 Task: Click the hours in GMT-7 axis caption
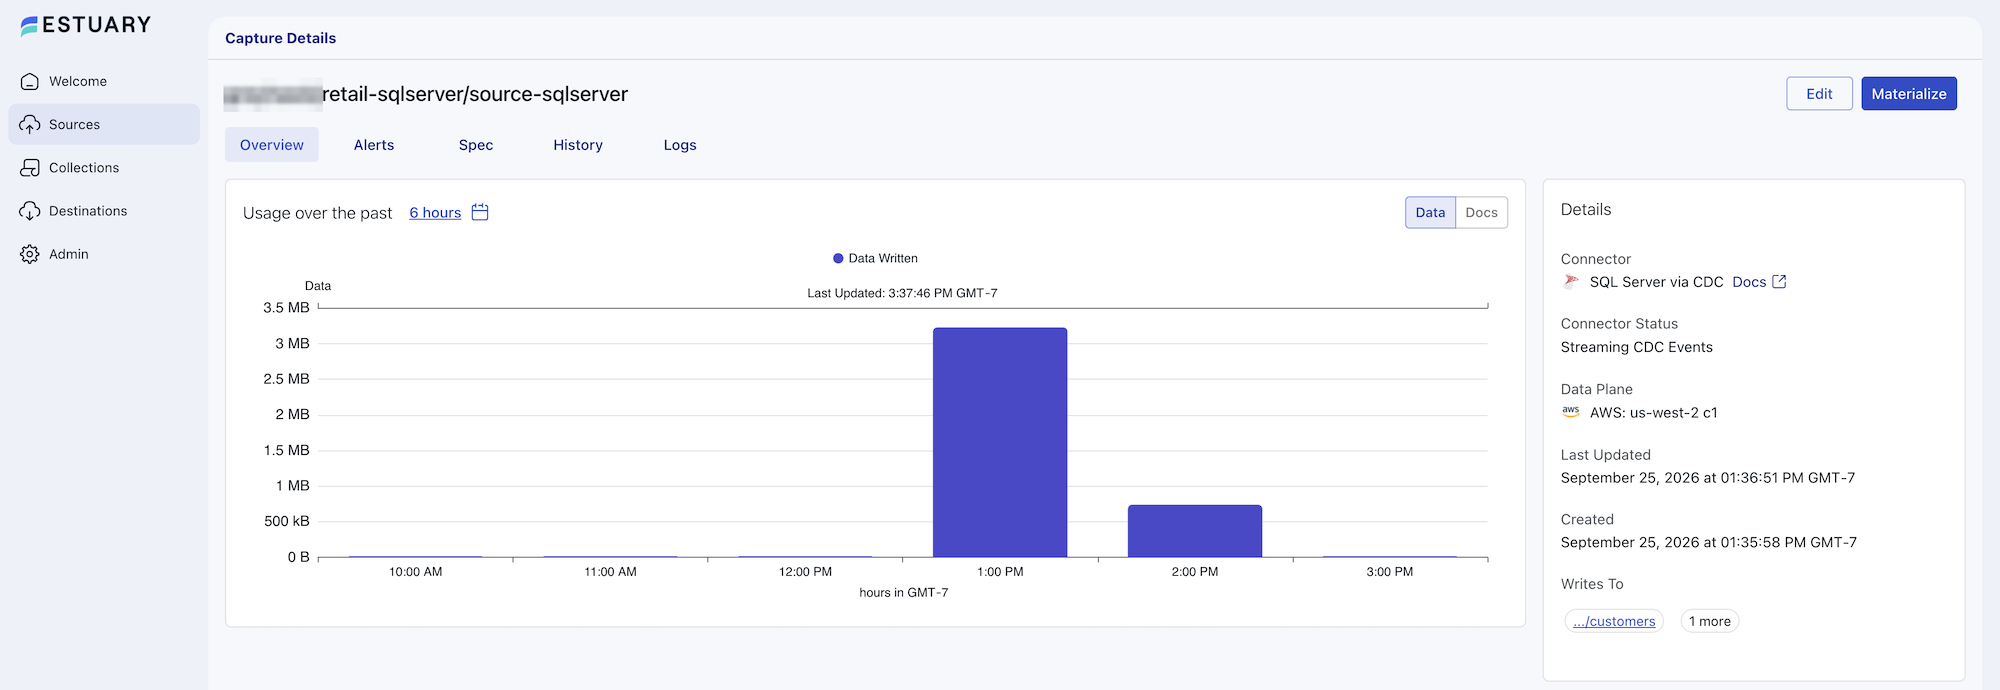904,593
